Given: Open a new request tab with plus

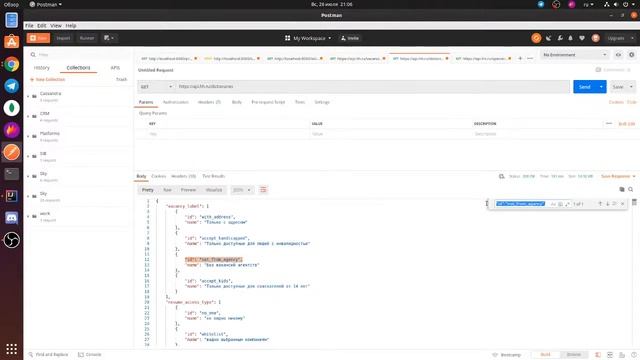Looking at the screenshot, I should tap(520, 58).
